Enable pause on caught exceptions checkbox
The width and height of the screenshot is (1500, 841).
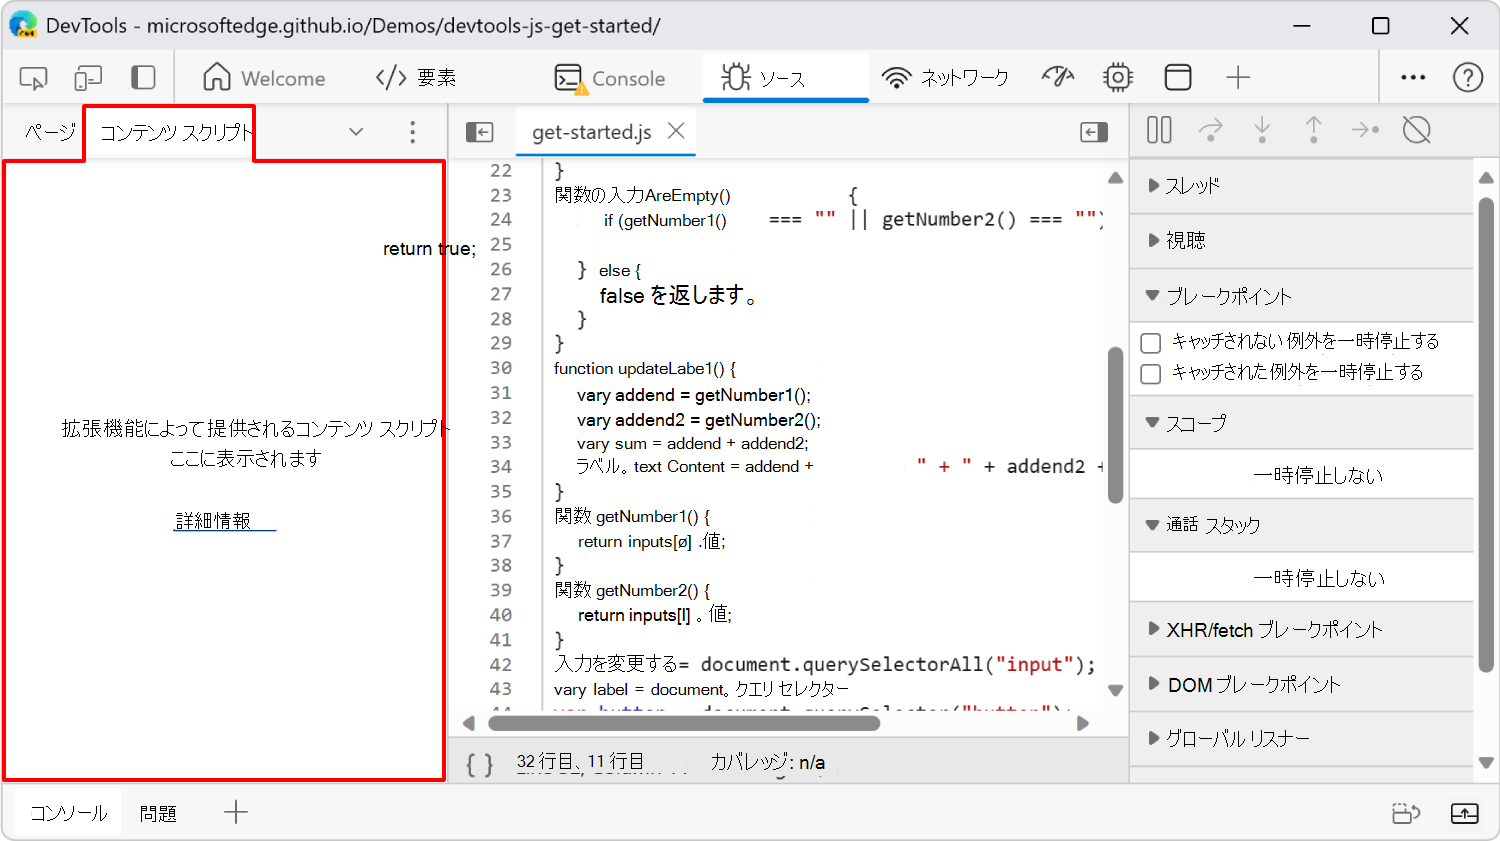point(1151,374)
